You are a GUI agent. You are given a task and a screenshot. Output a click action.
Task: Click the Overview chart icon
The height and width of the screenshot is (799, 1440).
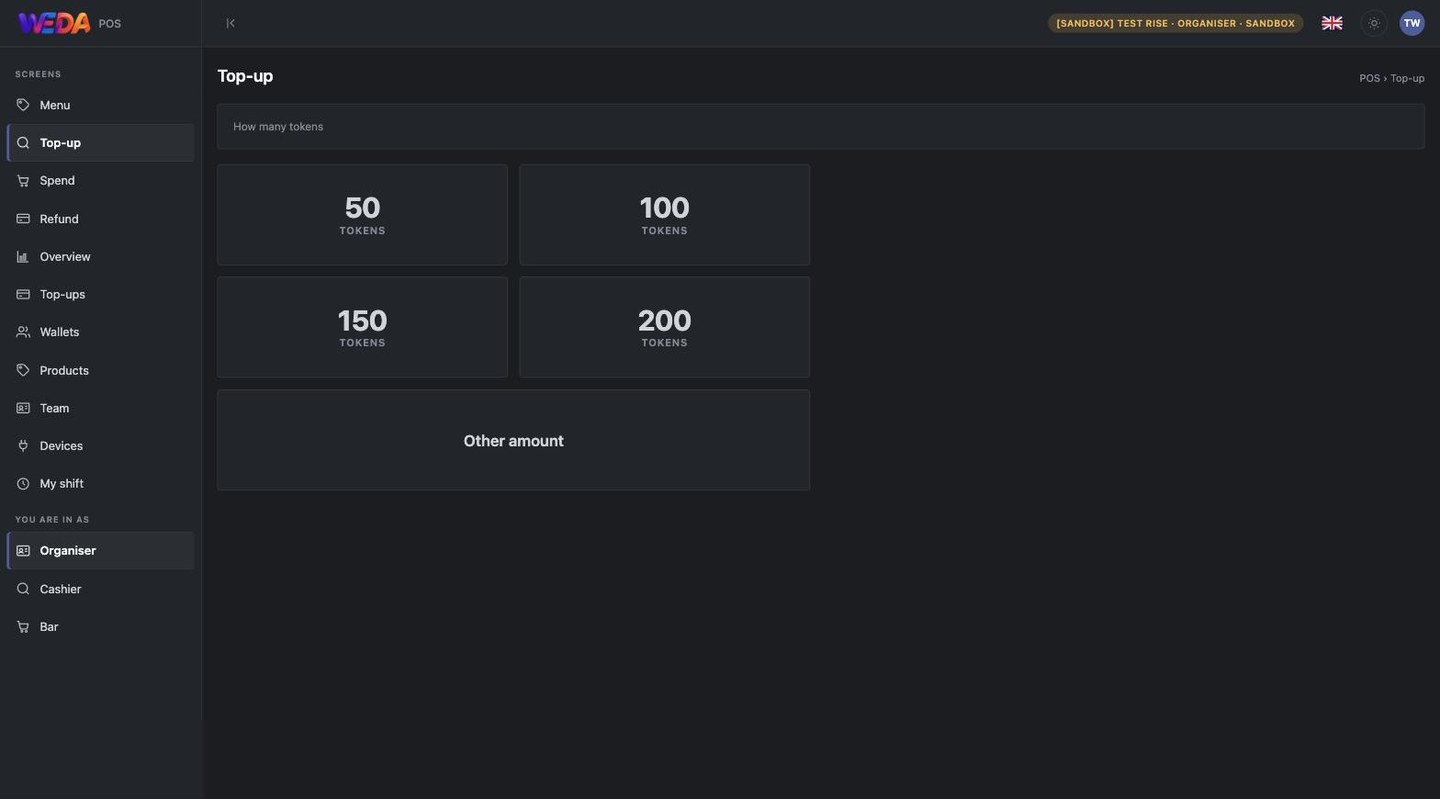[23, 257]
